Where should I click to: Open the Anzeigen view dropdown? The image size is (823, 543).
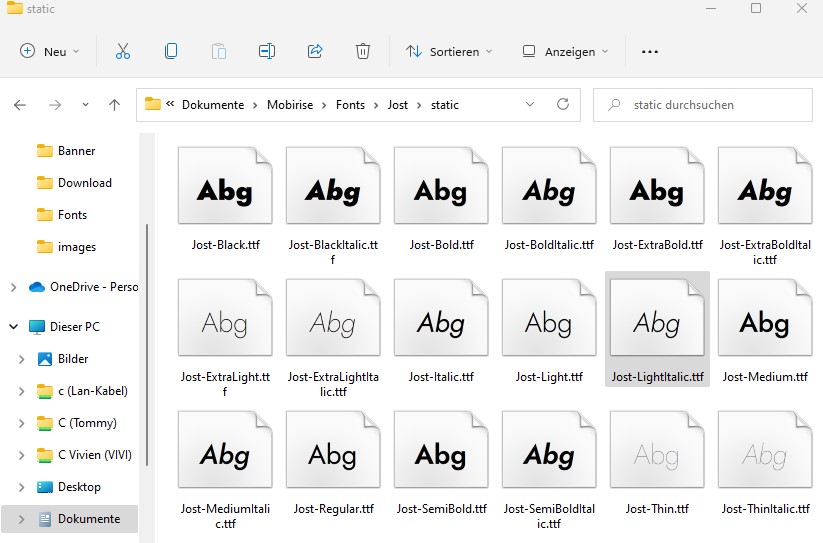point(566,52)
